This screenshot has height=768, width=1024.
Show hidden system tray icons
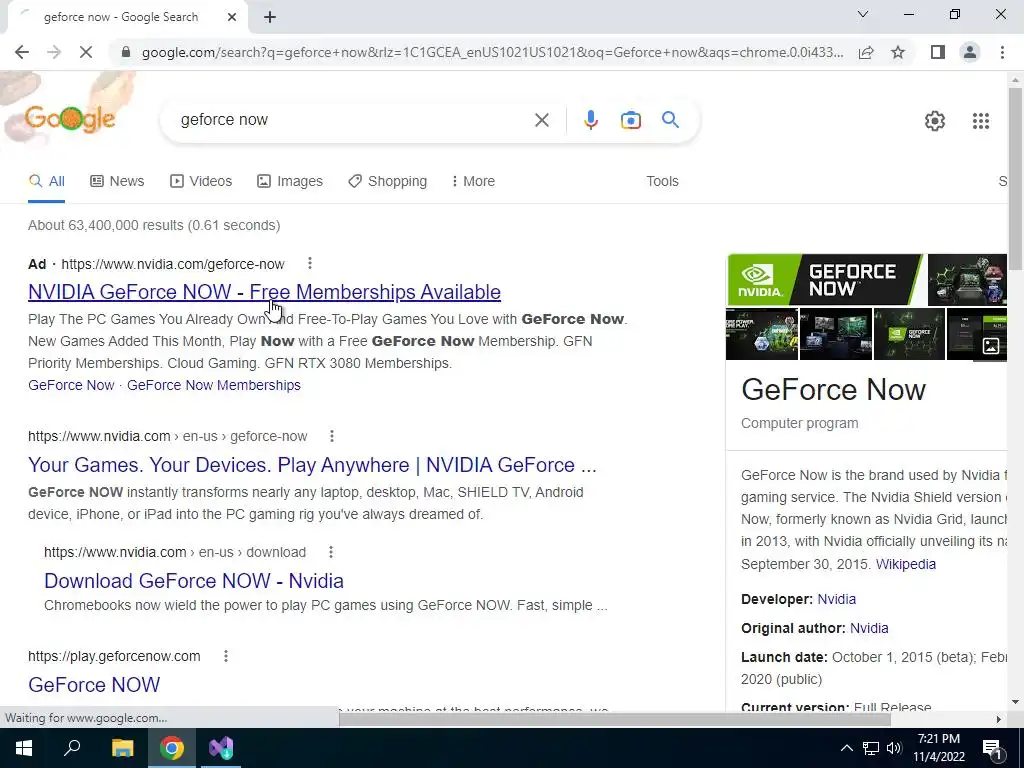(846, 748)
